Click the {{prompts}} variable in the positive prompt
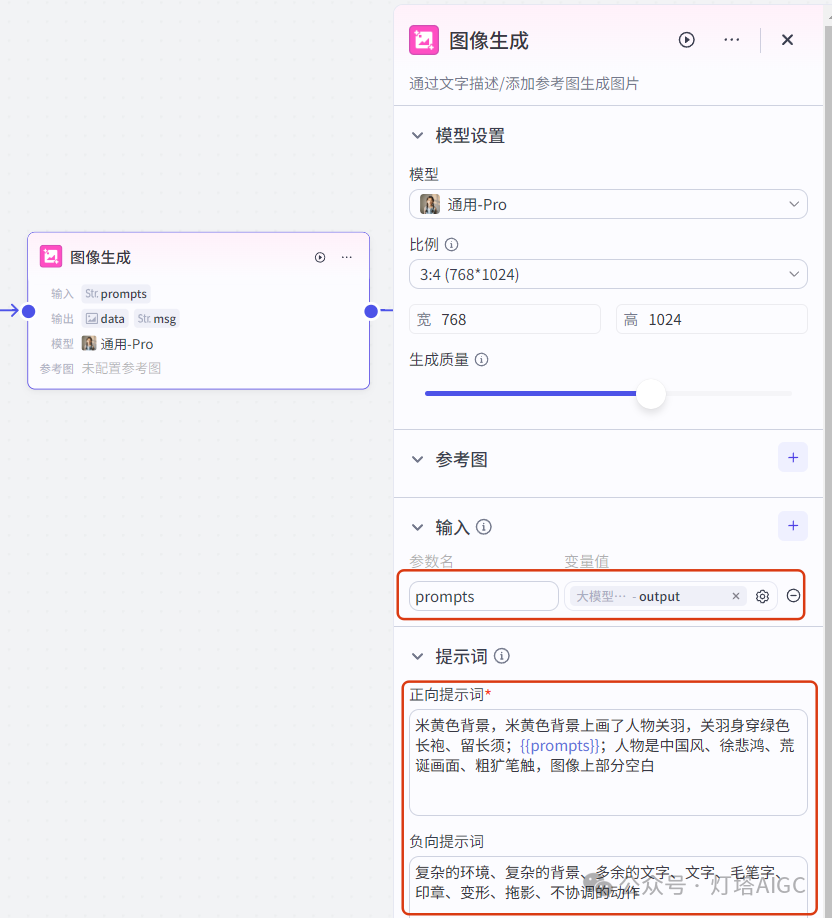The height and width of the screenshot is (918, 832). (559, 745)
